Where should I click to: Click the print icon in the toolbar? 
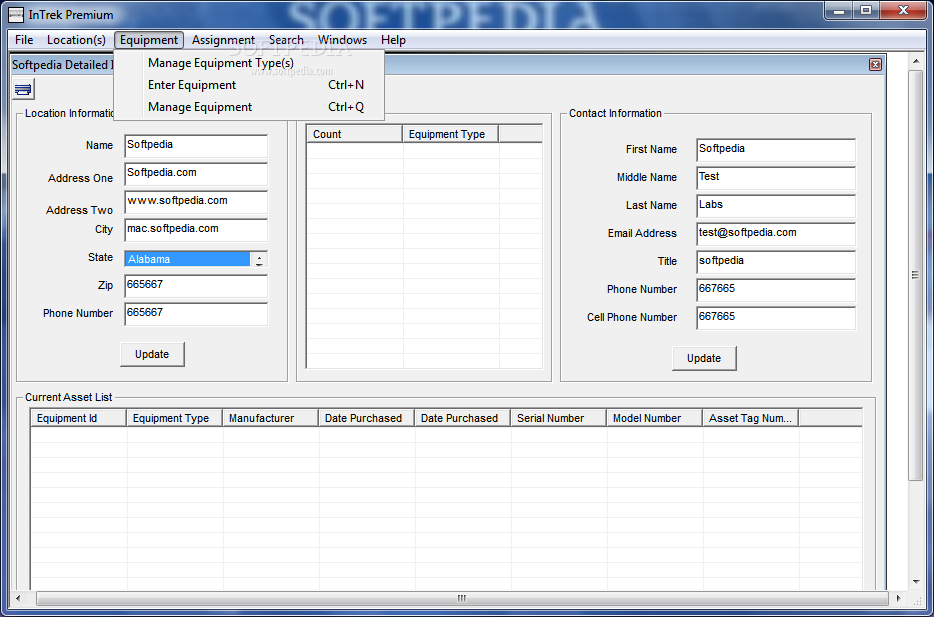pos(24,90)
